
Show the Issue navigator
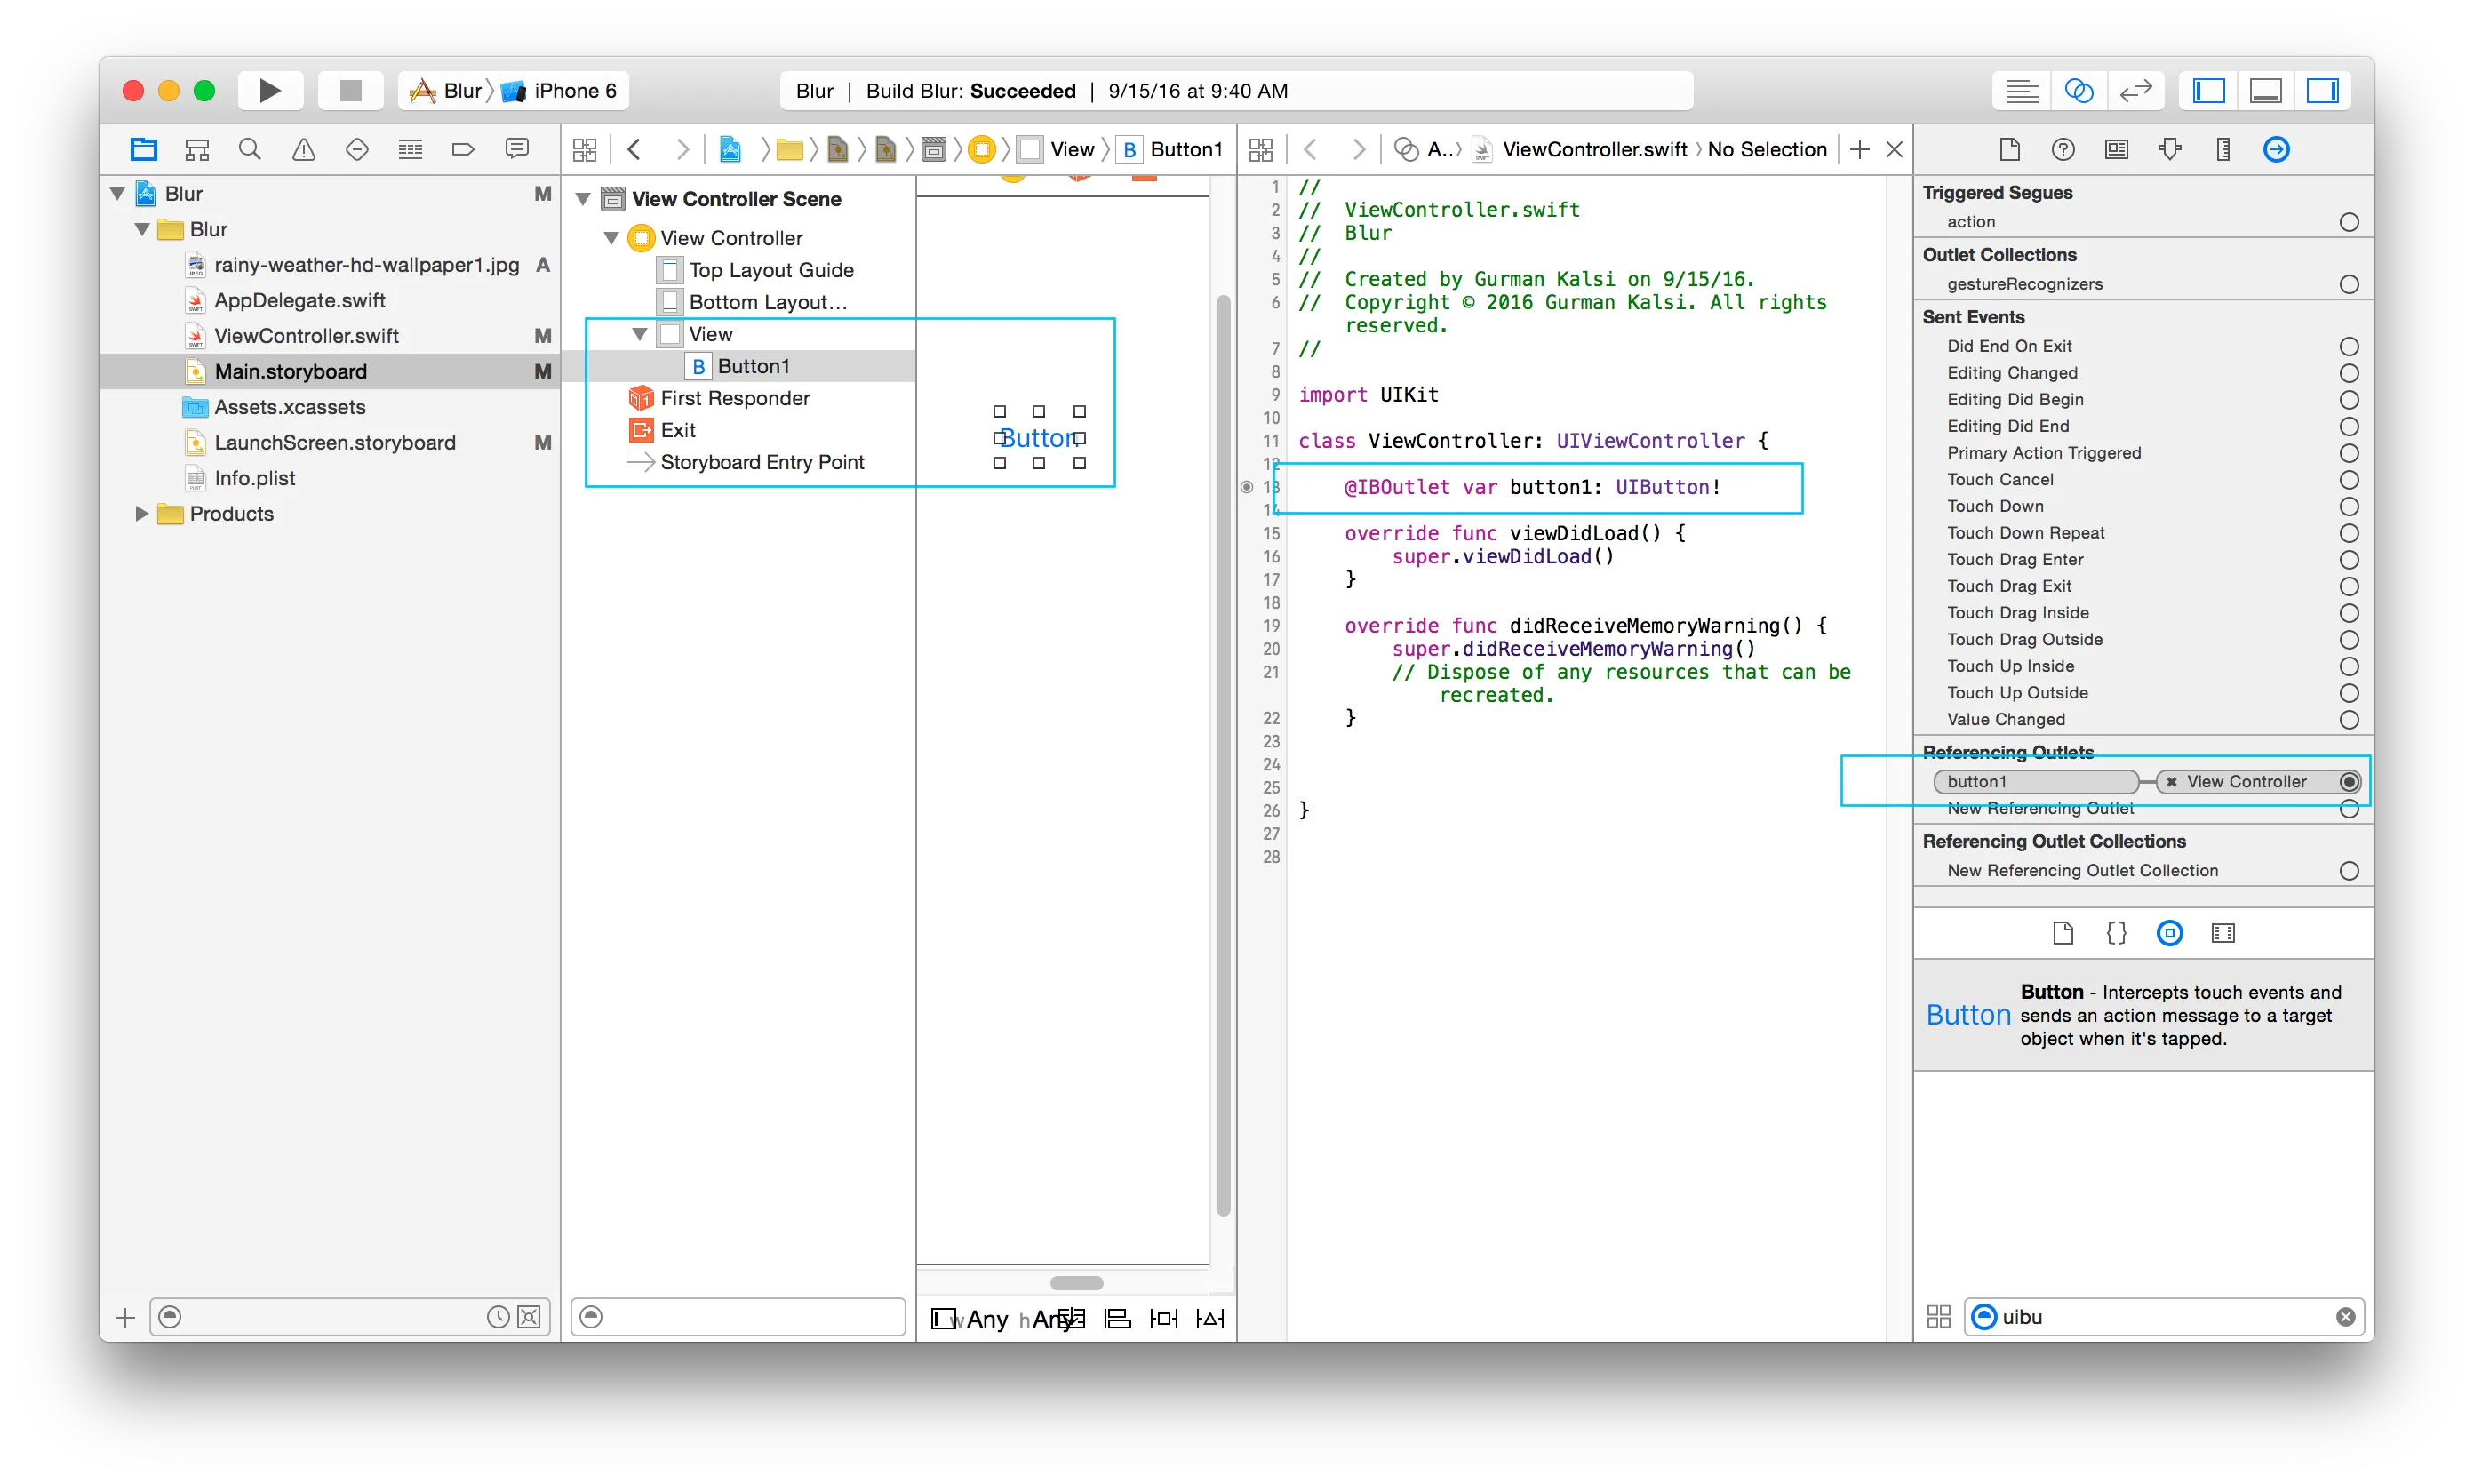(x=303, y=150)
